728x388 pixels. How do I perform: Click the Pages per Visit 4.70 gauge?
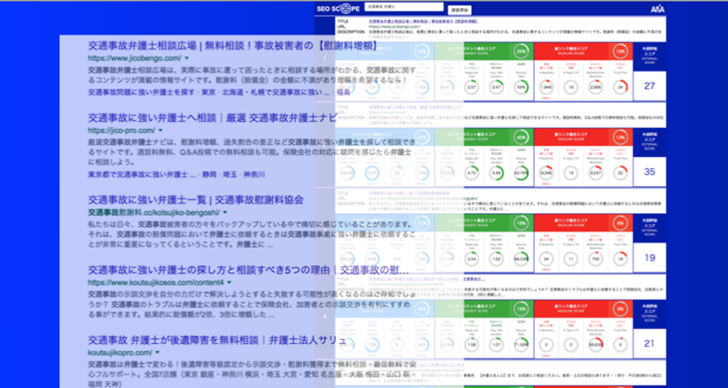point(472,173)
